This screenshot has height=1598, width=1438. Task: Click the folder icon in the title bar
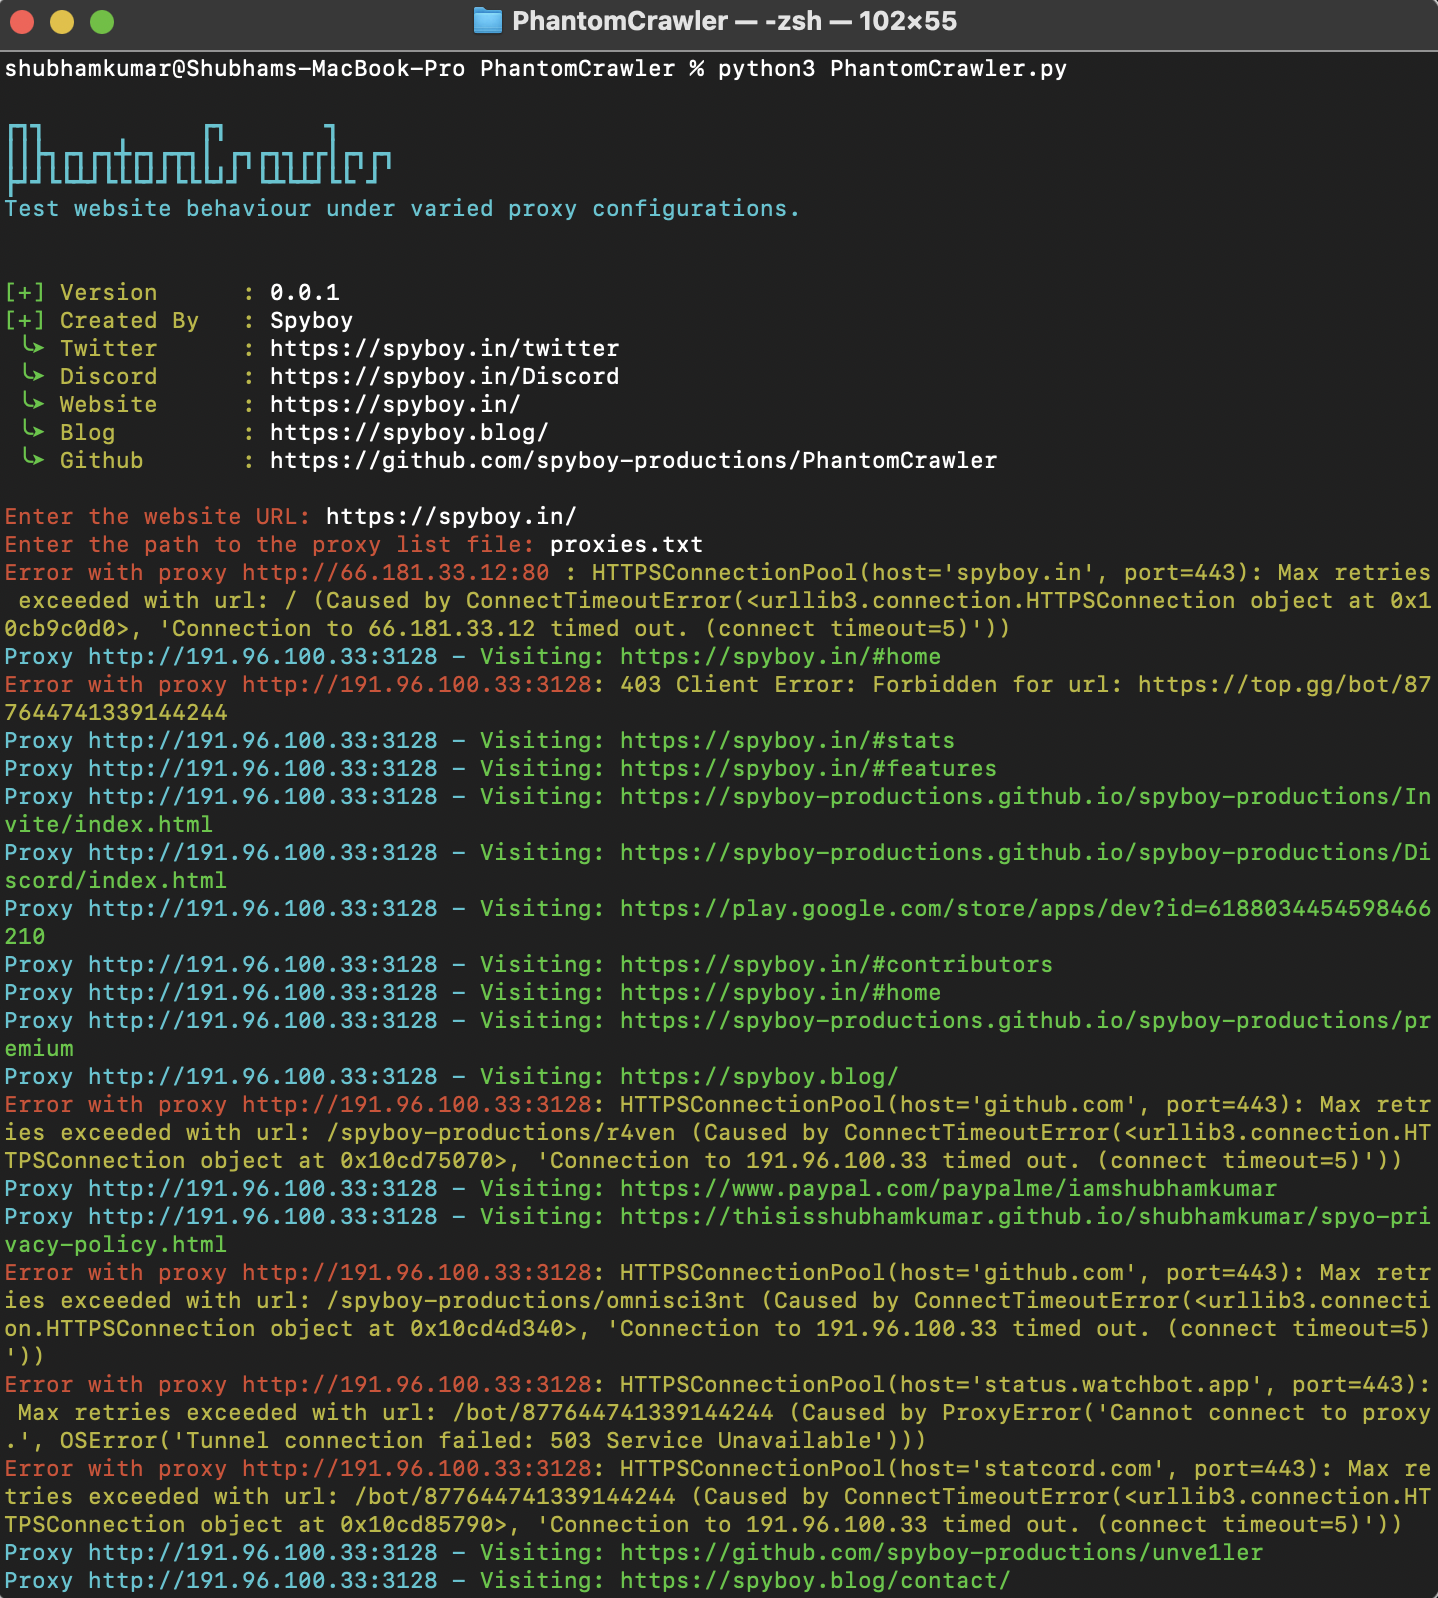point(487,21)
